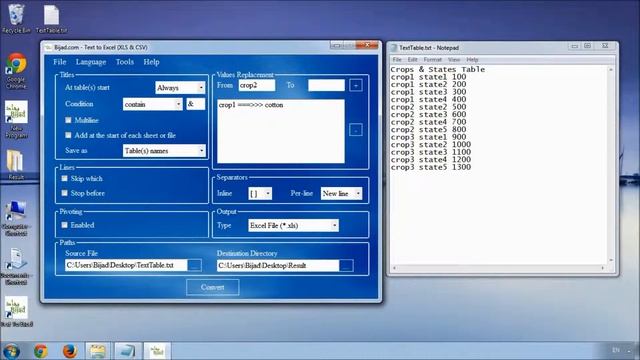This screenshot has height=360, width=640.
Task: Open the Result folder on desktop
Action: 16,165
